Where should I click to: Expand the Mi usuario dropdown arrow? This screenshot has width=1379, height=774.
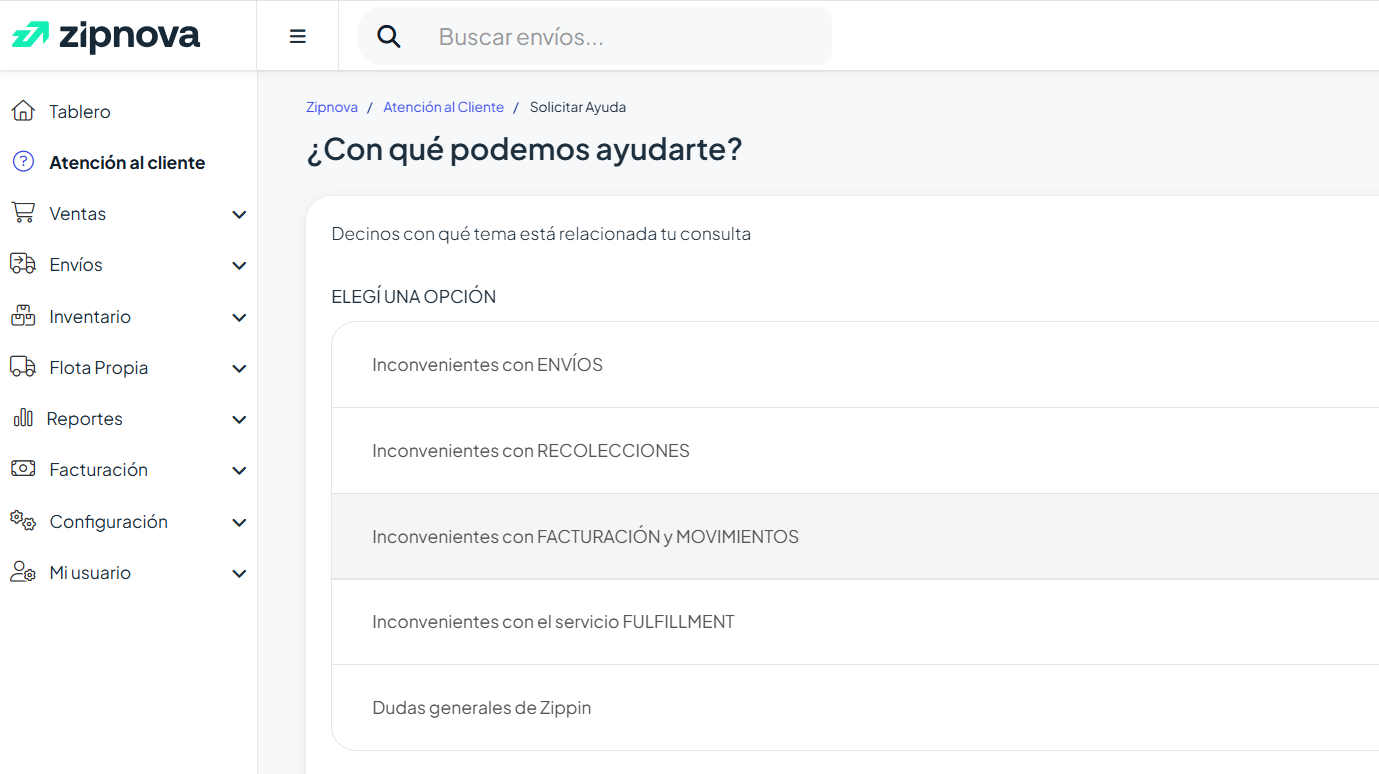tap(239, 573)
